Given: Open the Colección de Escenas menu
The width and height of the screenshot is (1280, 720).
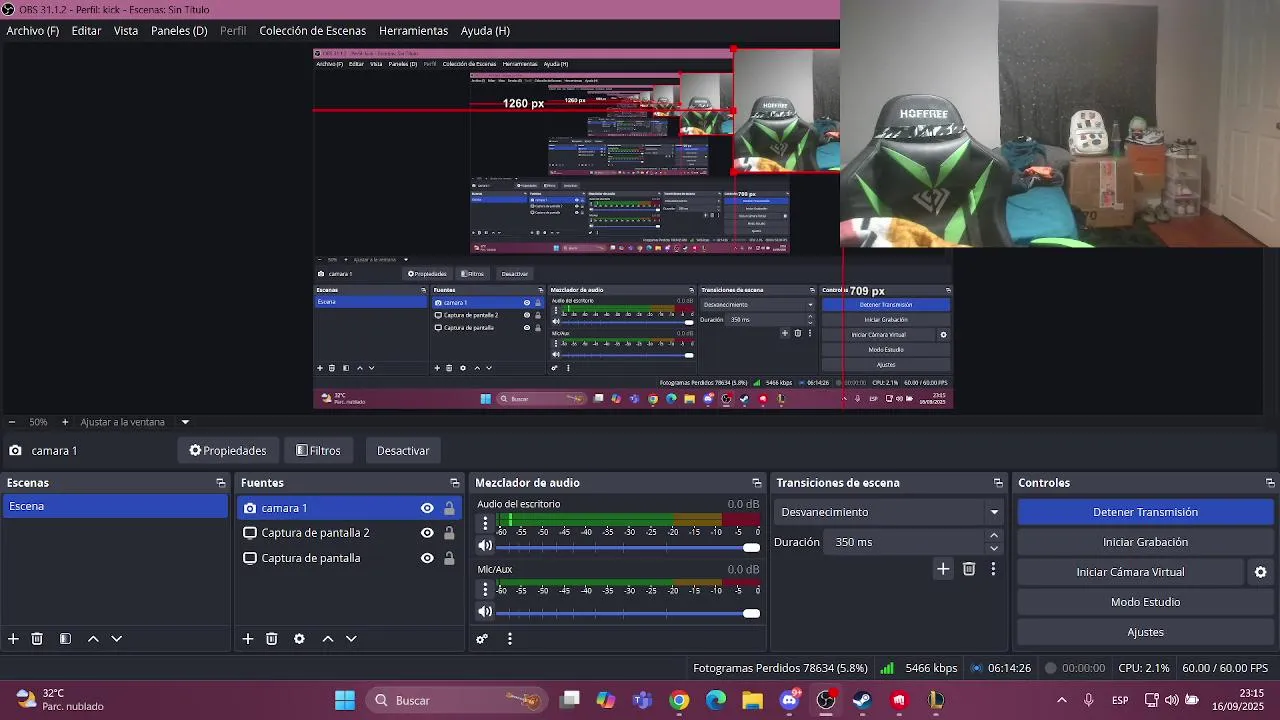Looking at the screenshot, I should pos(313,31).
